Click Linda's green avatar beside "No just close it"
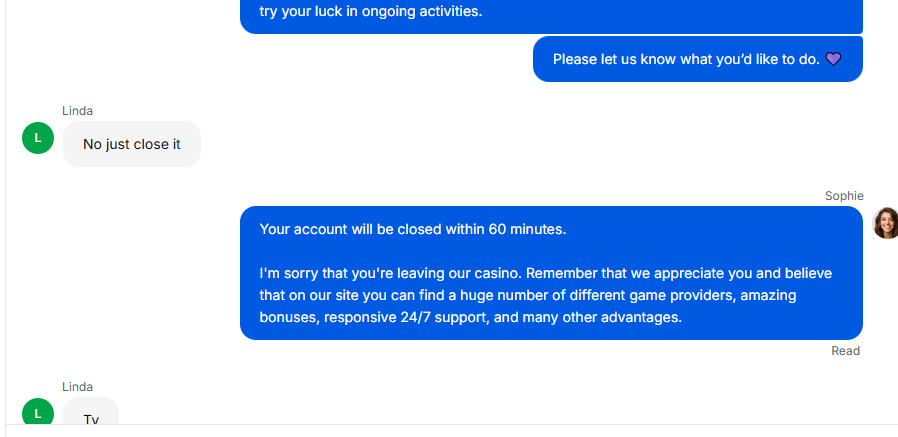898x437 pixels. click(38, 138)
